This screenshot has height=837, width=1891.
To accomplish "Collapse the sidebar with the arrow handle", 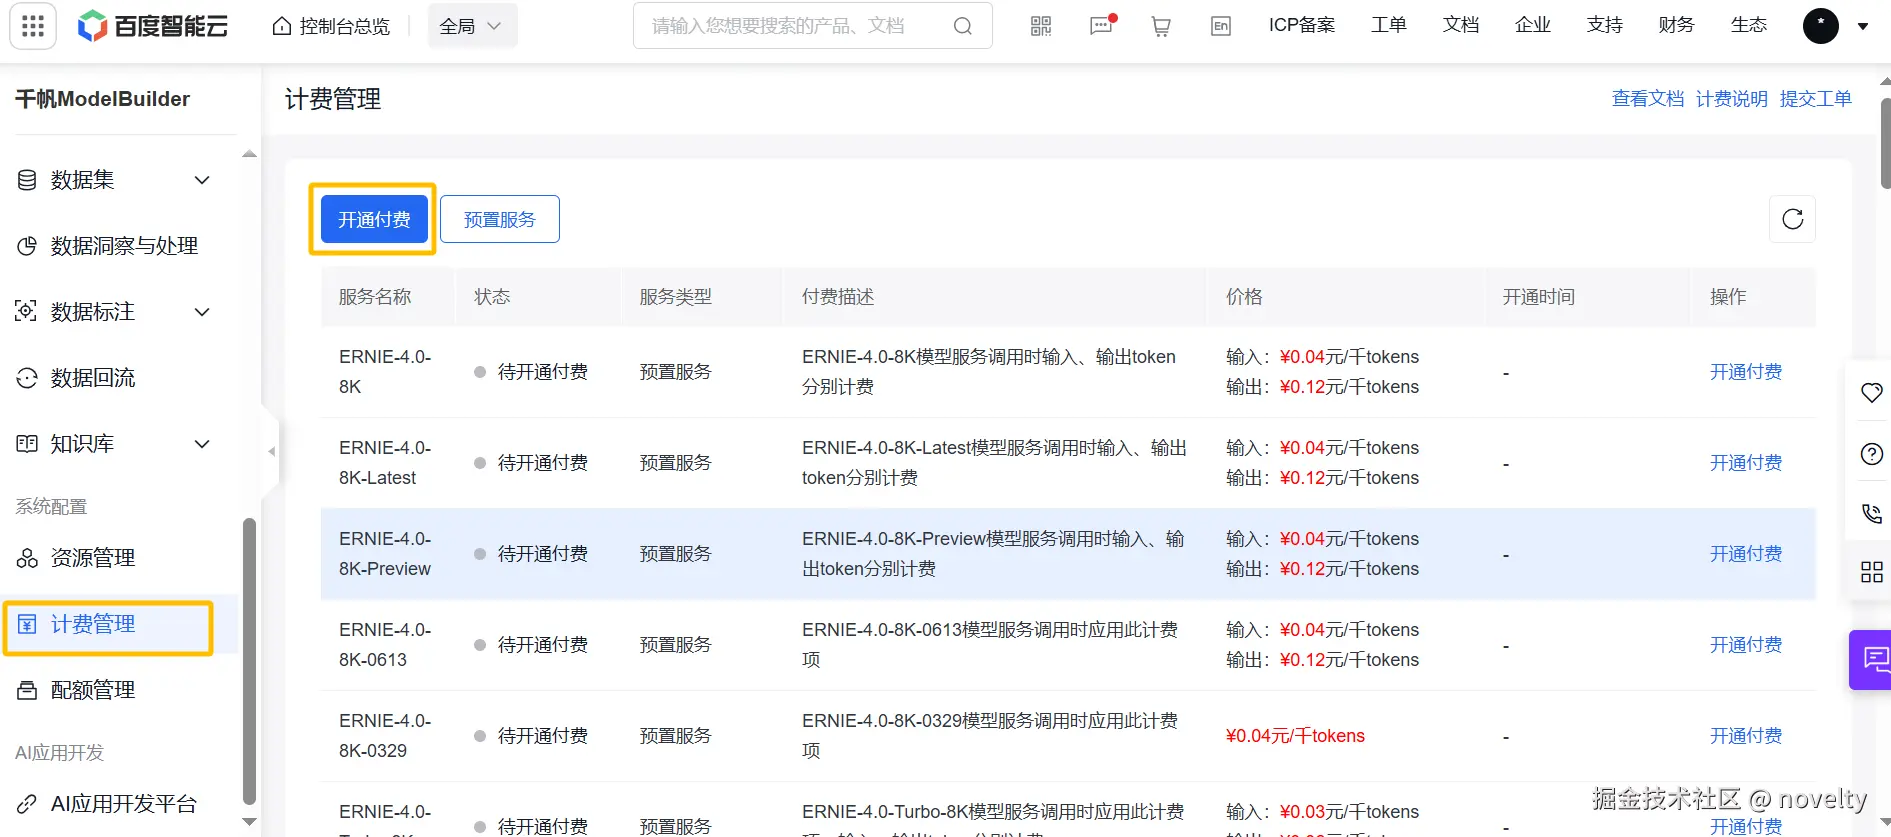I will click(x=271, y=452).
